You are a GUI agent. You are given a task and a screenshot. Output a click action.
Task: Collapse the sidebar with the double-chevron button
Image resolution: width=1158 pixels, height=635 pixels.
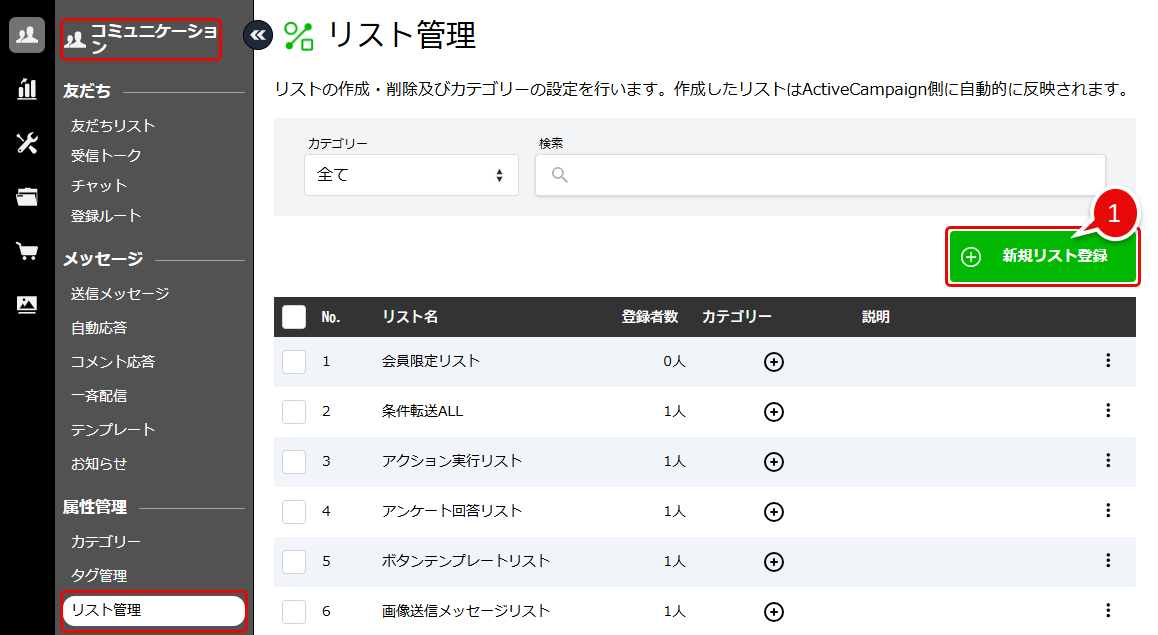click(x=258, y=34)
